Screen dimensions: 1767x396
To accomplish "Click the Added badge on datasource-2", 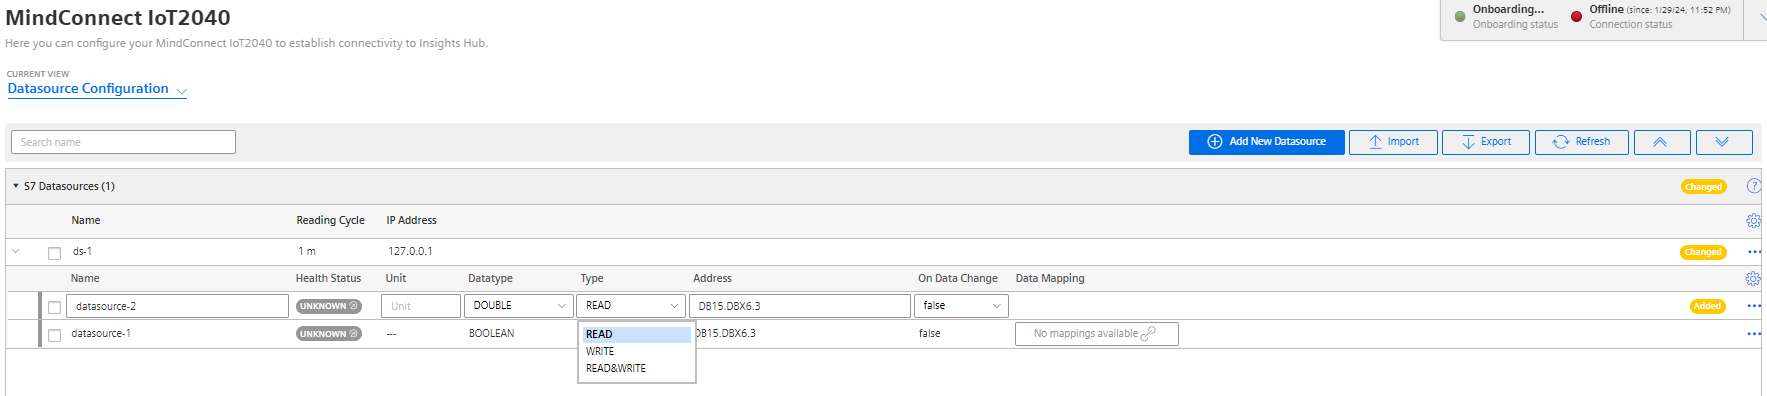I will [x=1707, y=306].
